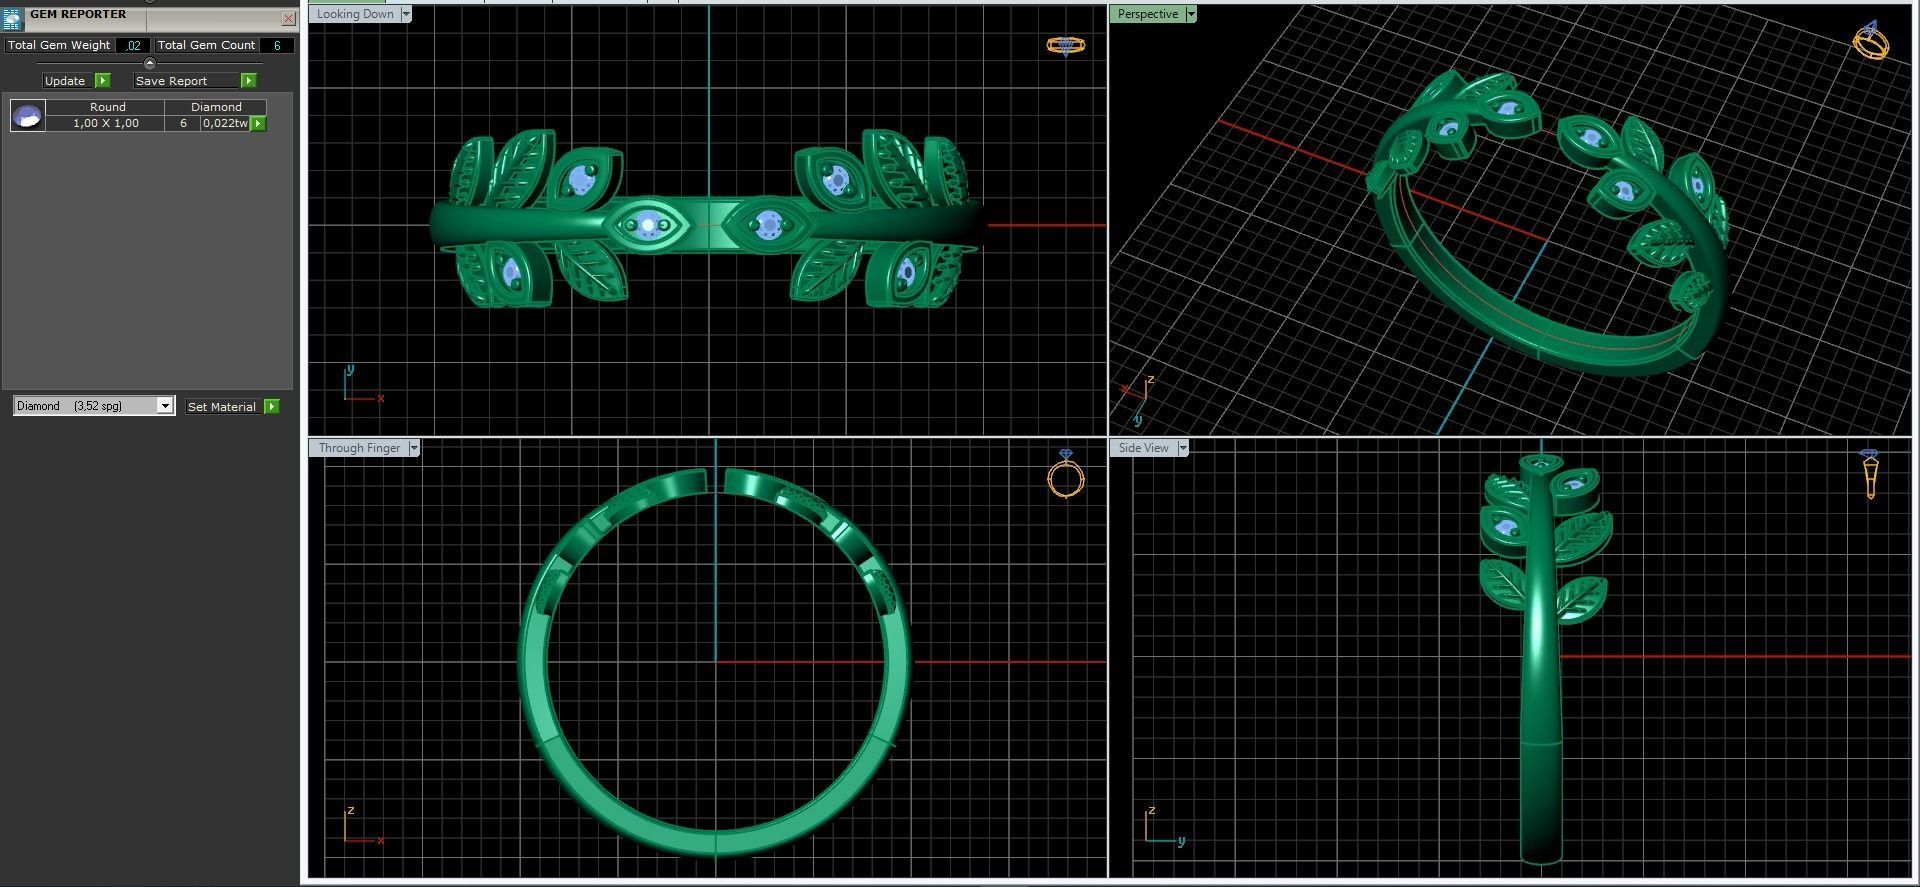Click the Through Finger viewport label

[359, 448]
